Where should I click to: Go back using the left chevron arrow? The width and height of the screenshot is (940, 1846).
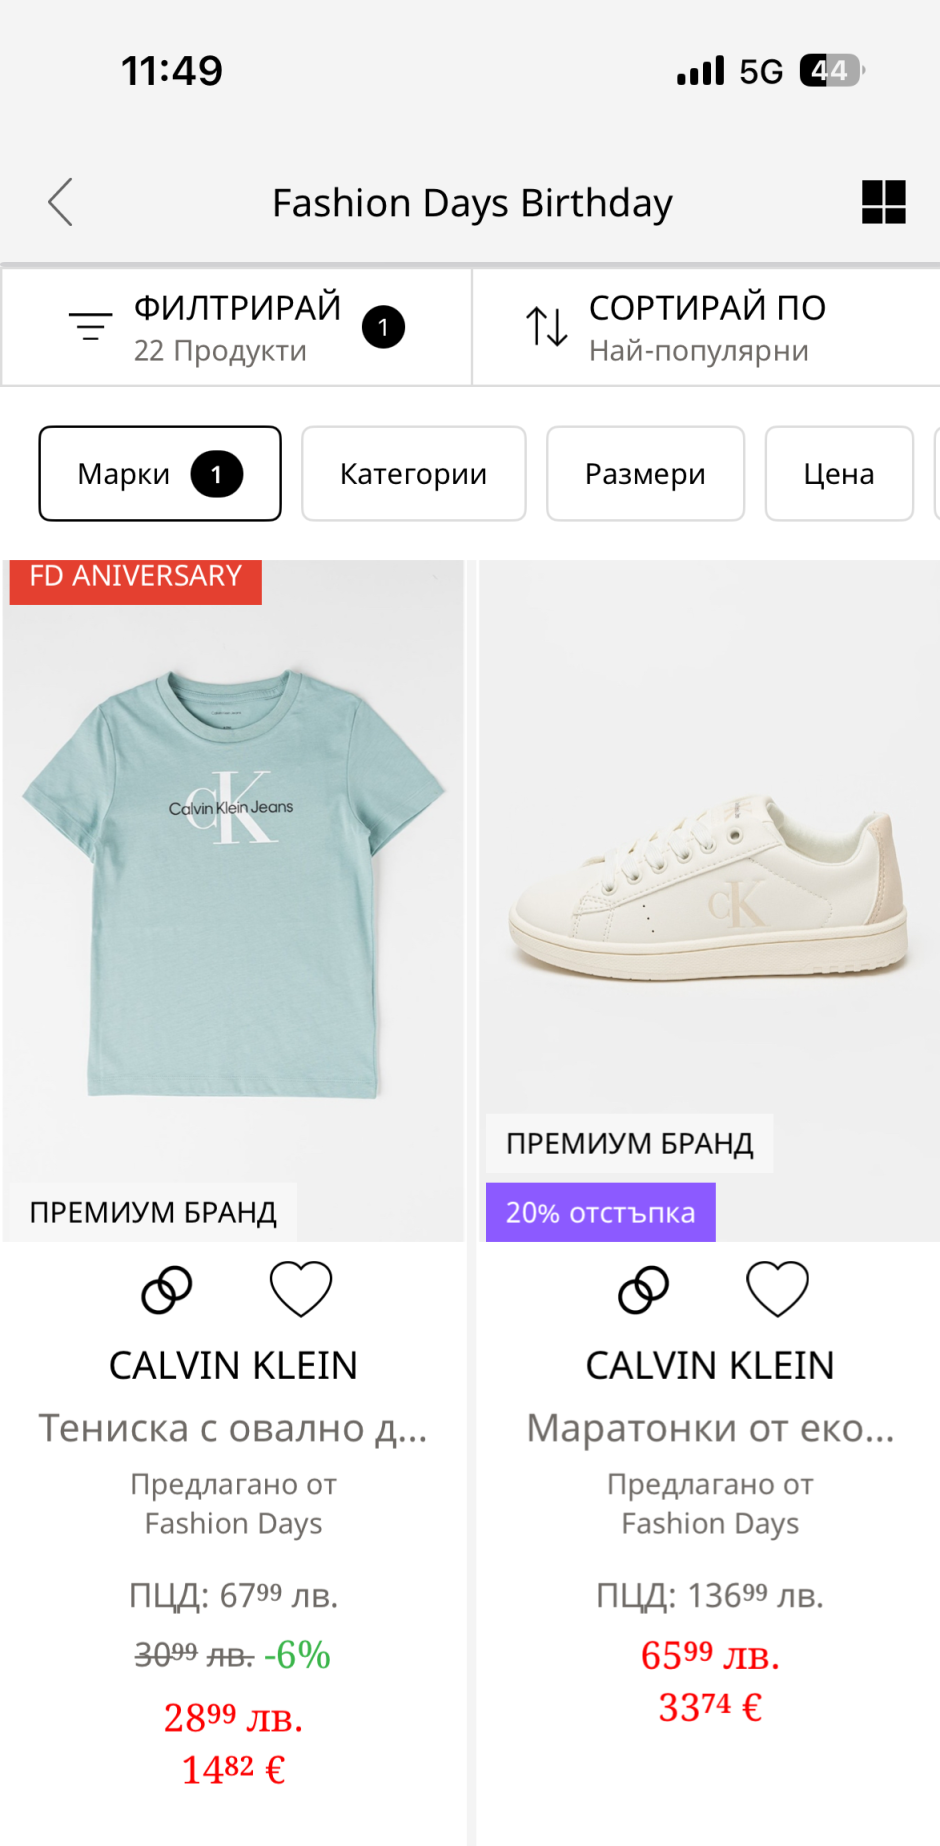coord(61,202)
